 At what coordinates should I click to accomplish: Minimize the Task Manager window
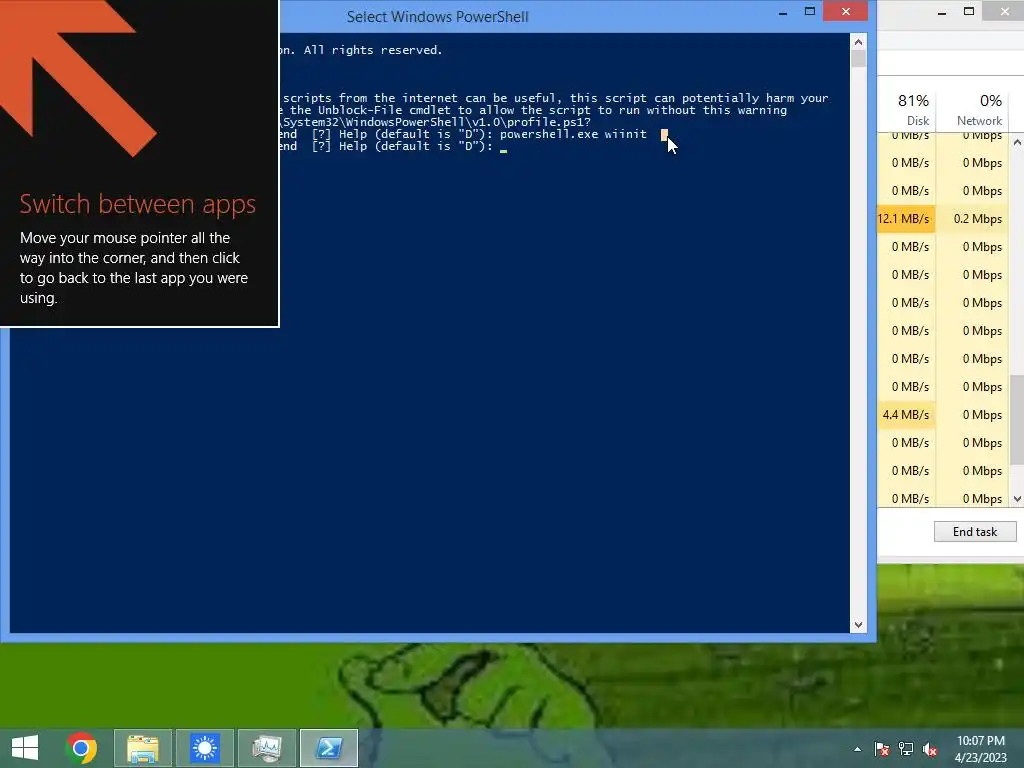942,12
